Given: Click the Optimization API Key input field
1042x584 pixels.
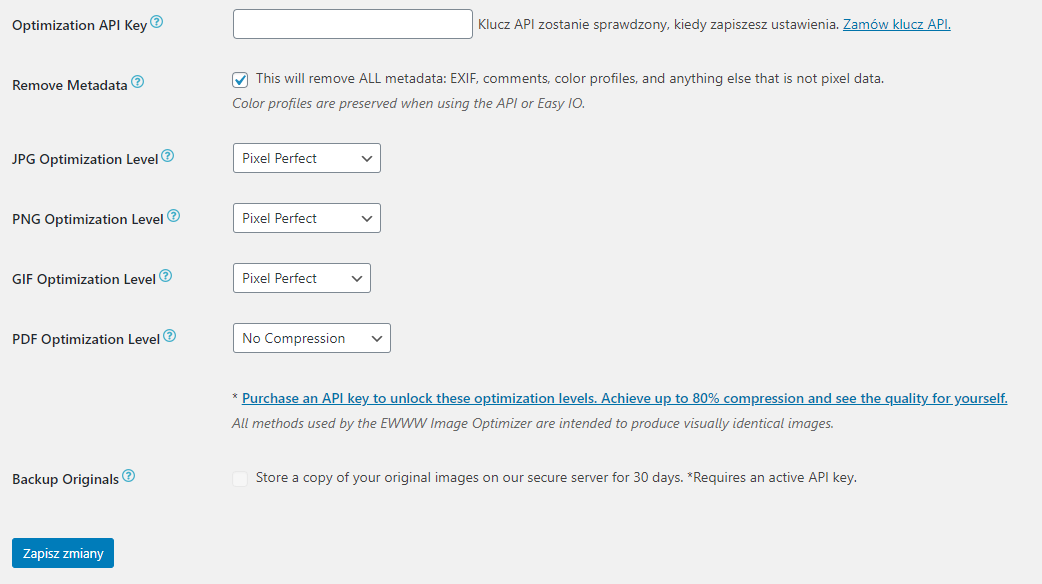Looking at the screenshot, I should tap(352, 24).
